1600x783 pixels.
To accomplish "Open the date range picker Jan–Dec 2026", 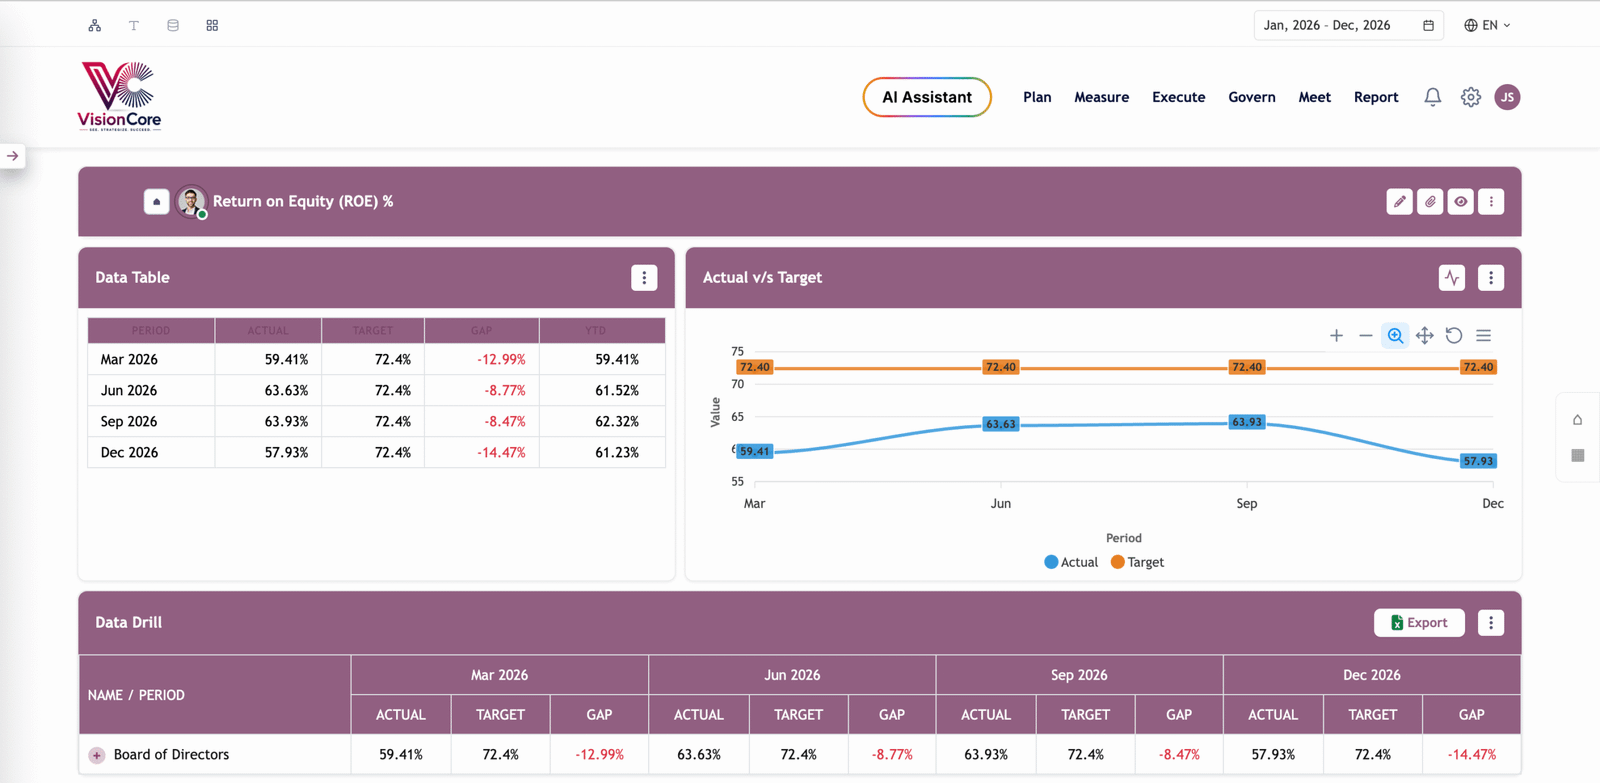I will tap(1349, 25).
